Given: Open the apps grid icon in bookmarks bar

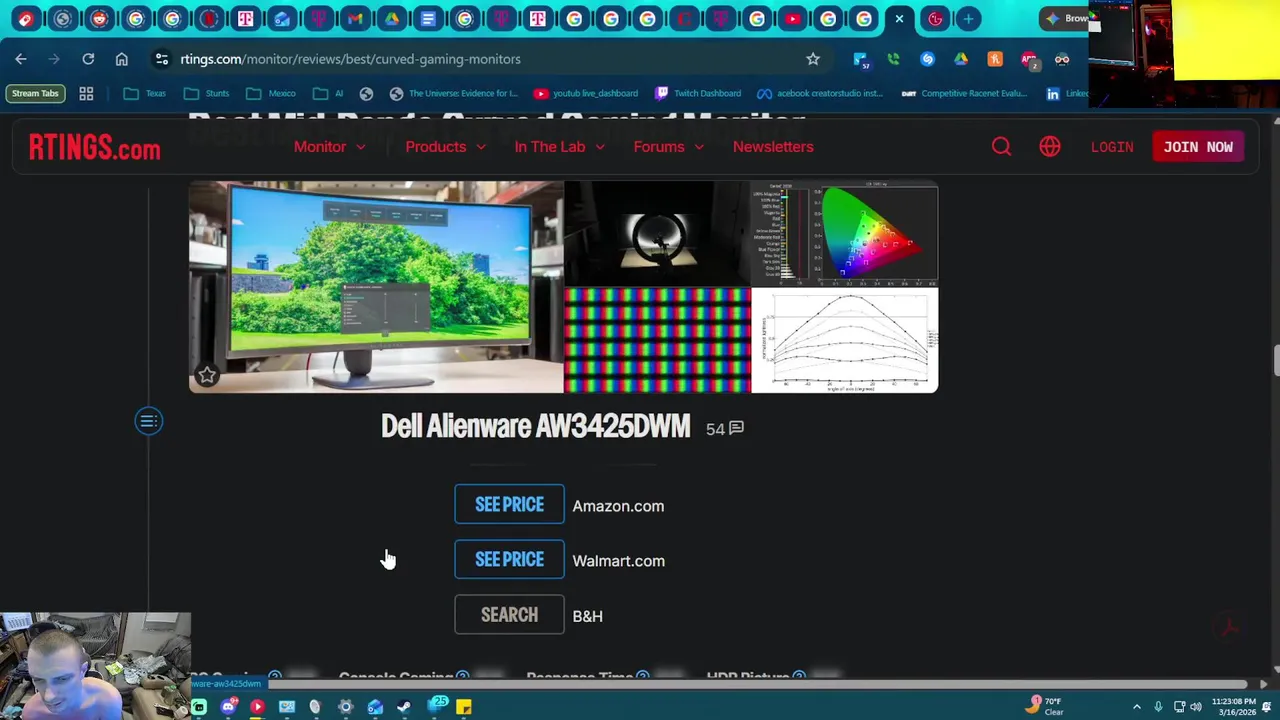Looking at the screenshot, I should click(86, 93).
